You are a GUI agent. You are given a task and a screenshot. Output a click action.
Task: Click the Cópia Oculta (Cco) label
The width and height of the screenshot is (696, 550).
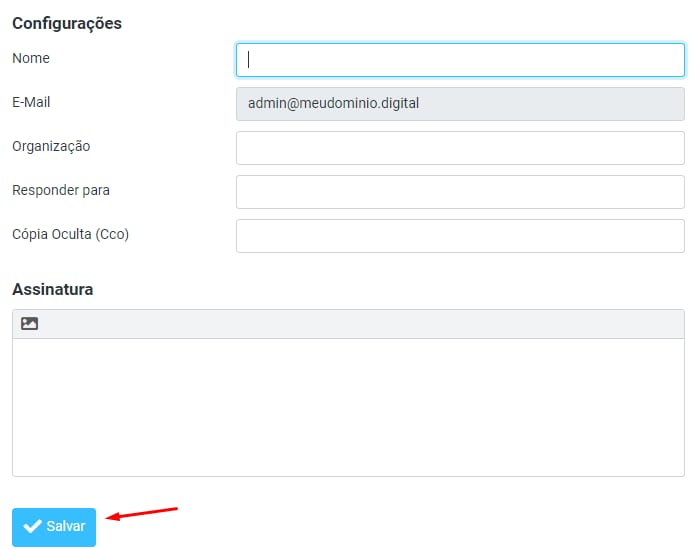point(71,234)
